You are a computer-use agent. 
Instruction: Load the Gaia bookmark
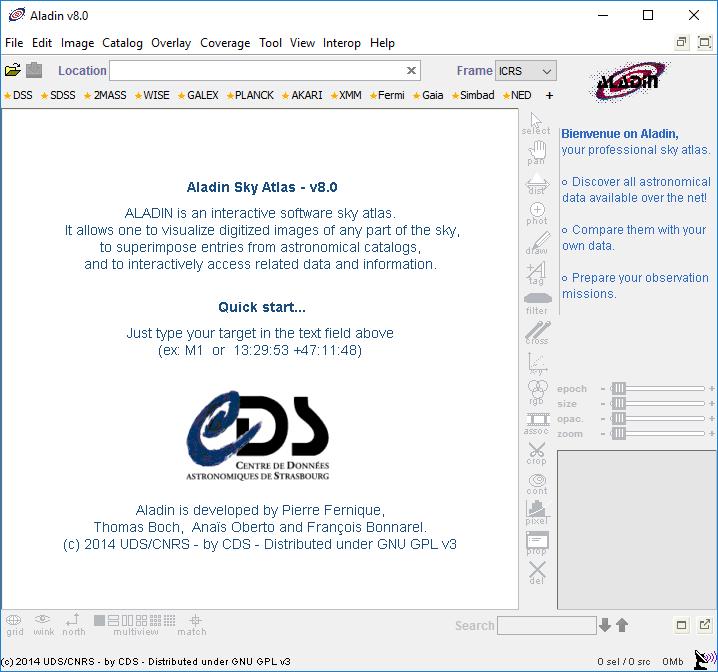click(x=428, y=95)
